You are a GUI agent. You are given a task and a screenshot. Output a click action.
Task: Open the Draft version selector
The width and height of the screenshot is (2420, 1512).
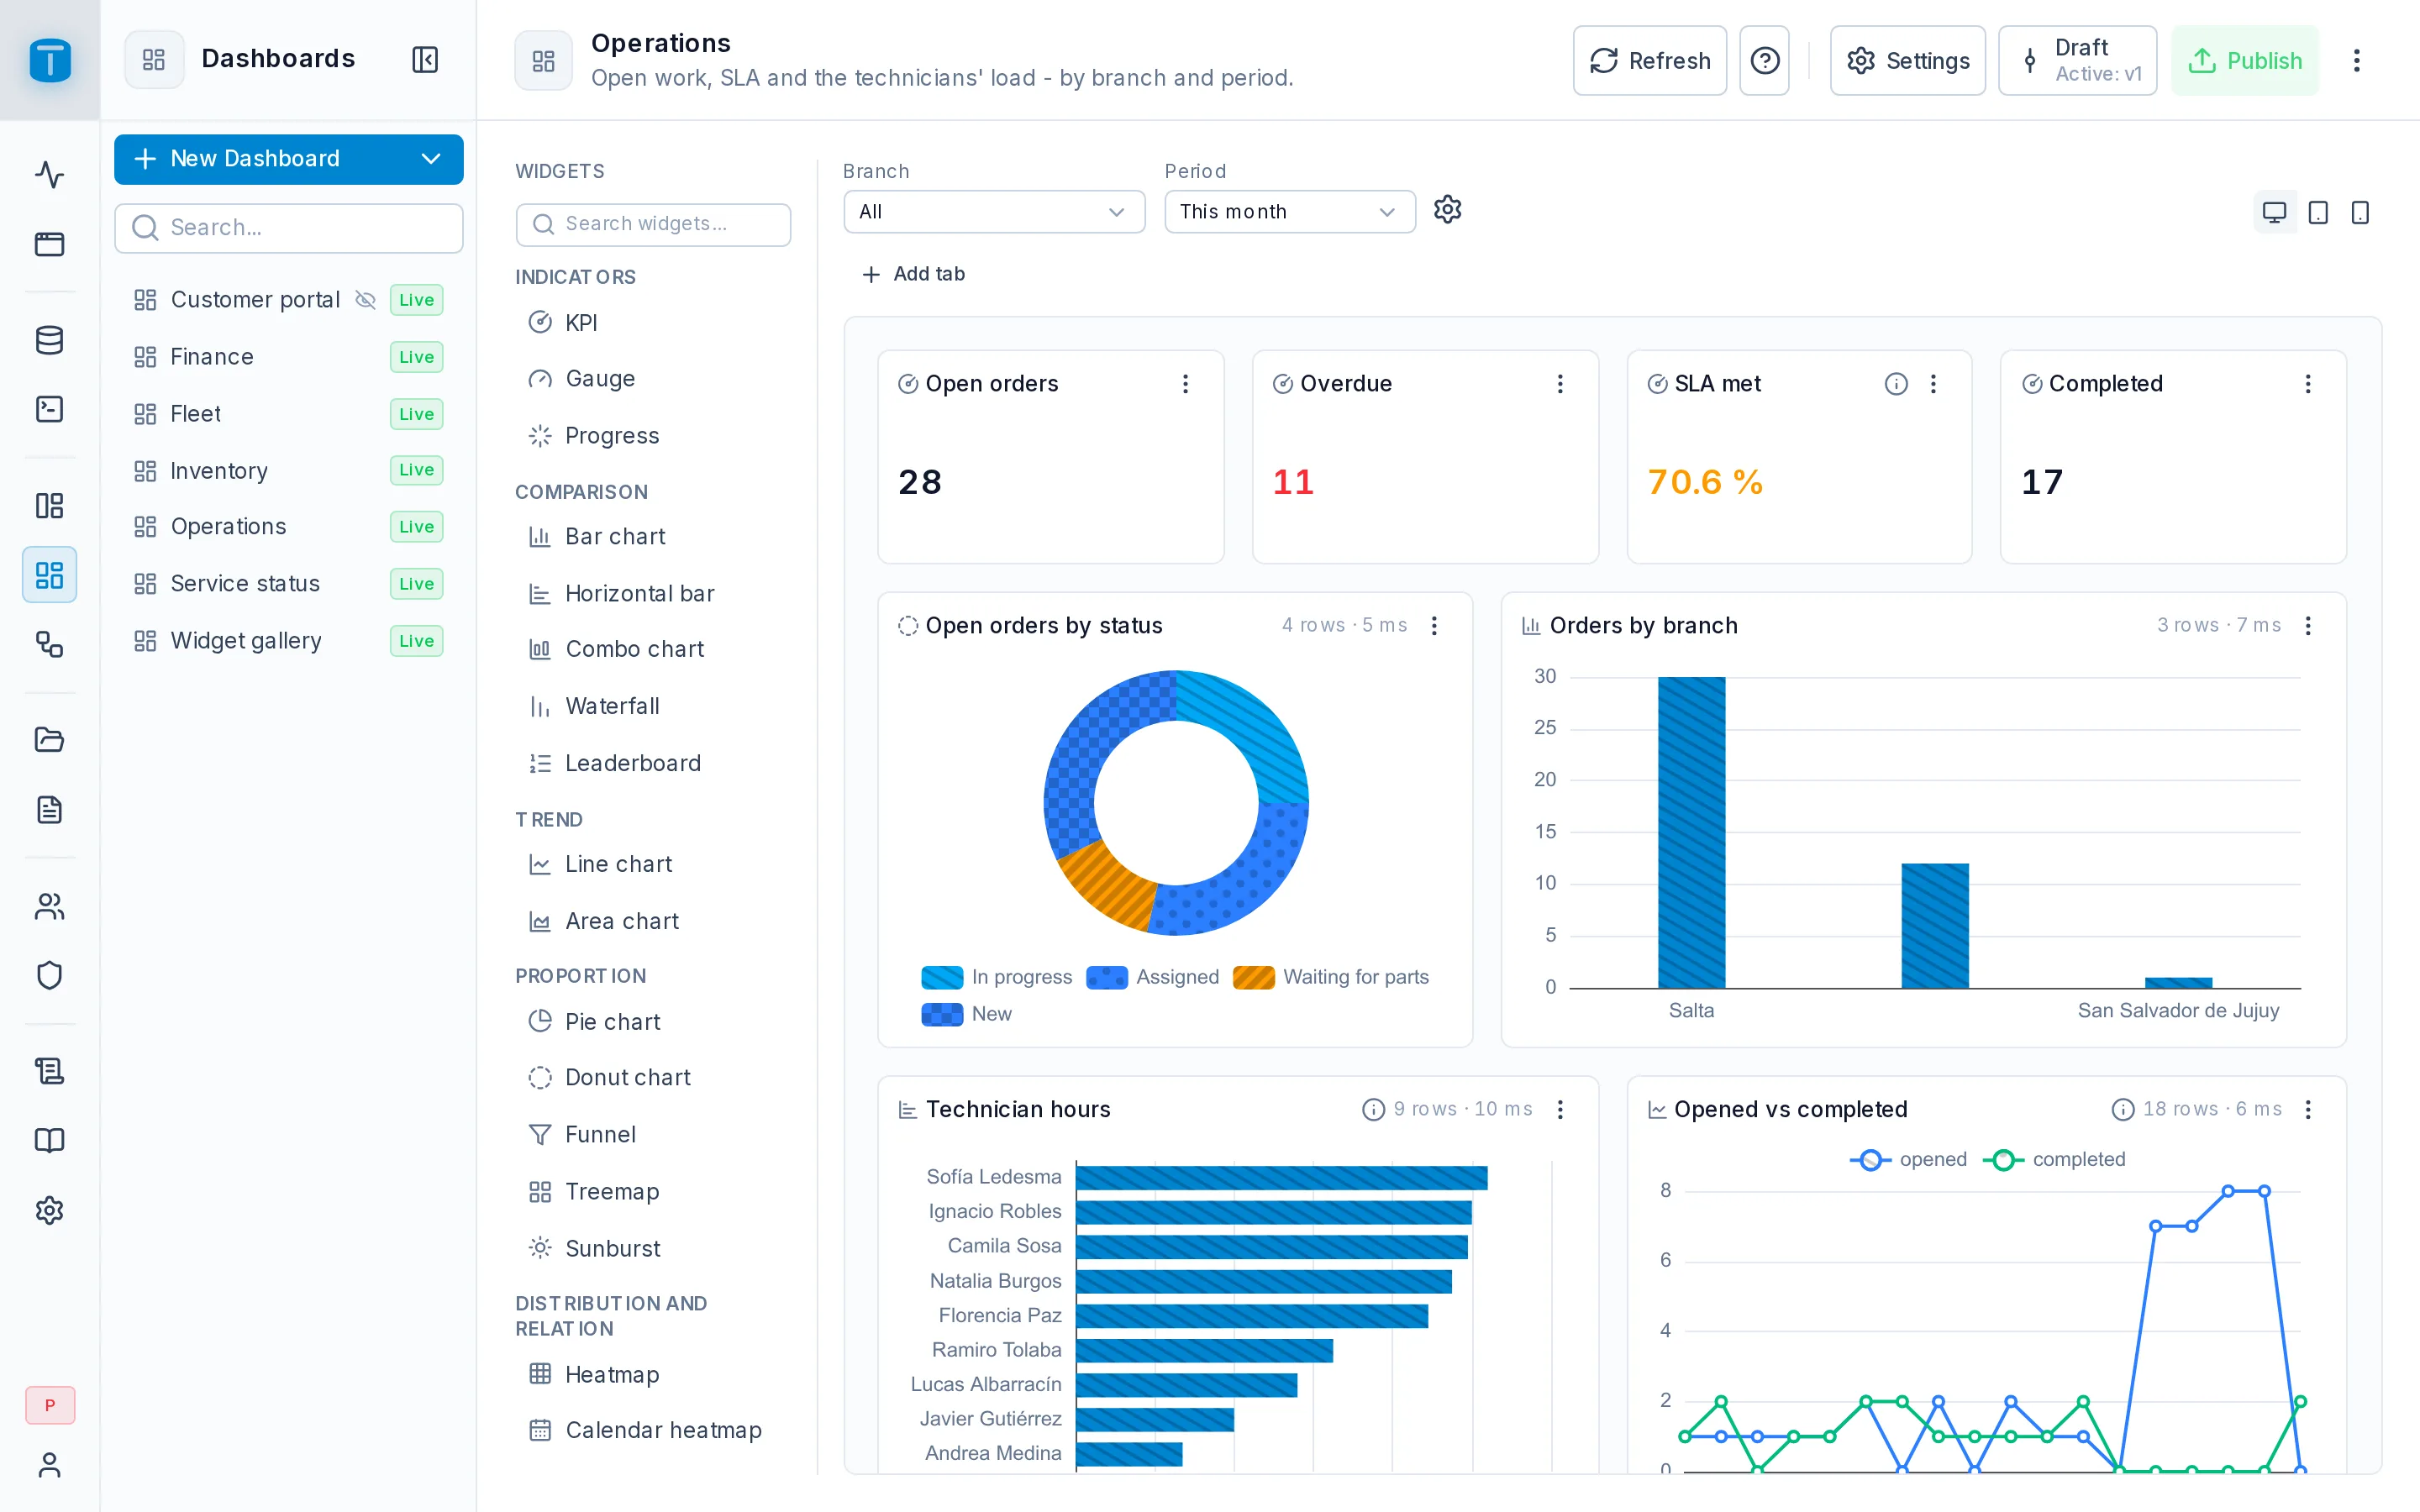pos(2077,61)
